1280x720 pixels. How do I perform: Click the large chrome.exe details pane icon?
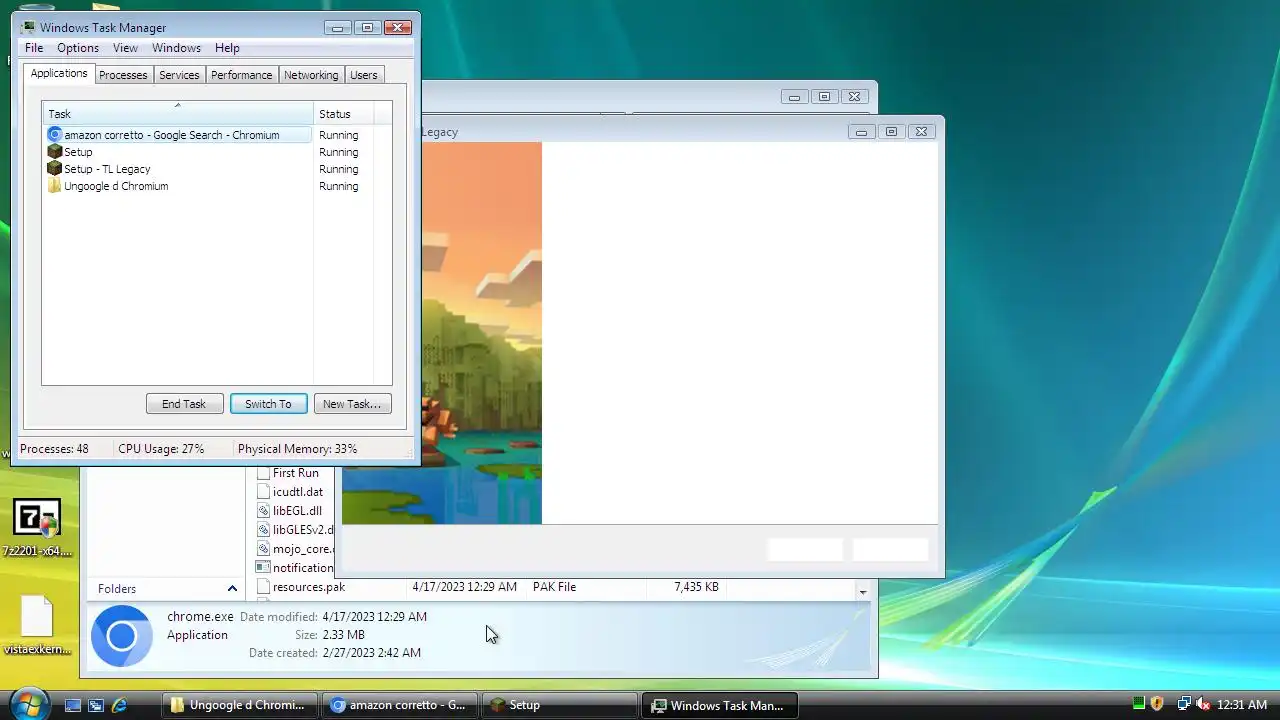tap(122, 636)
